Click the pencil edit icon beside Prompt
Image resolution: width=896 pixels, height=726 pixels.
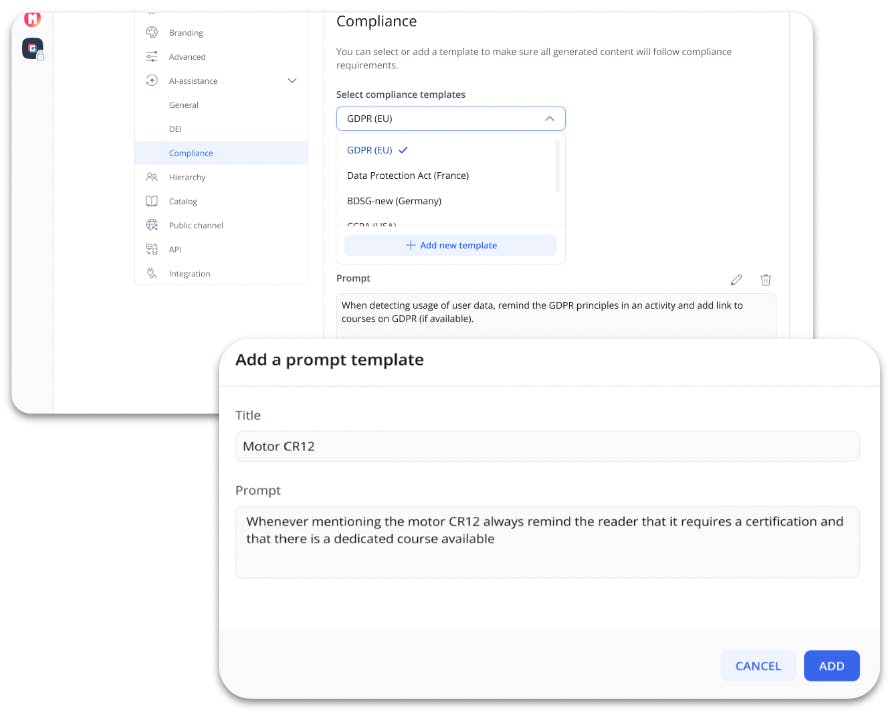point(737,280)
